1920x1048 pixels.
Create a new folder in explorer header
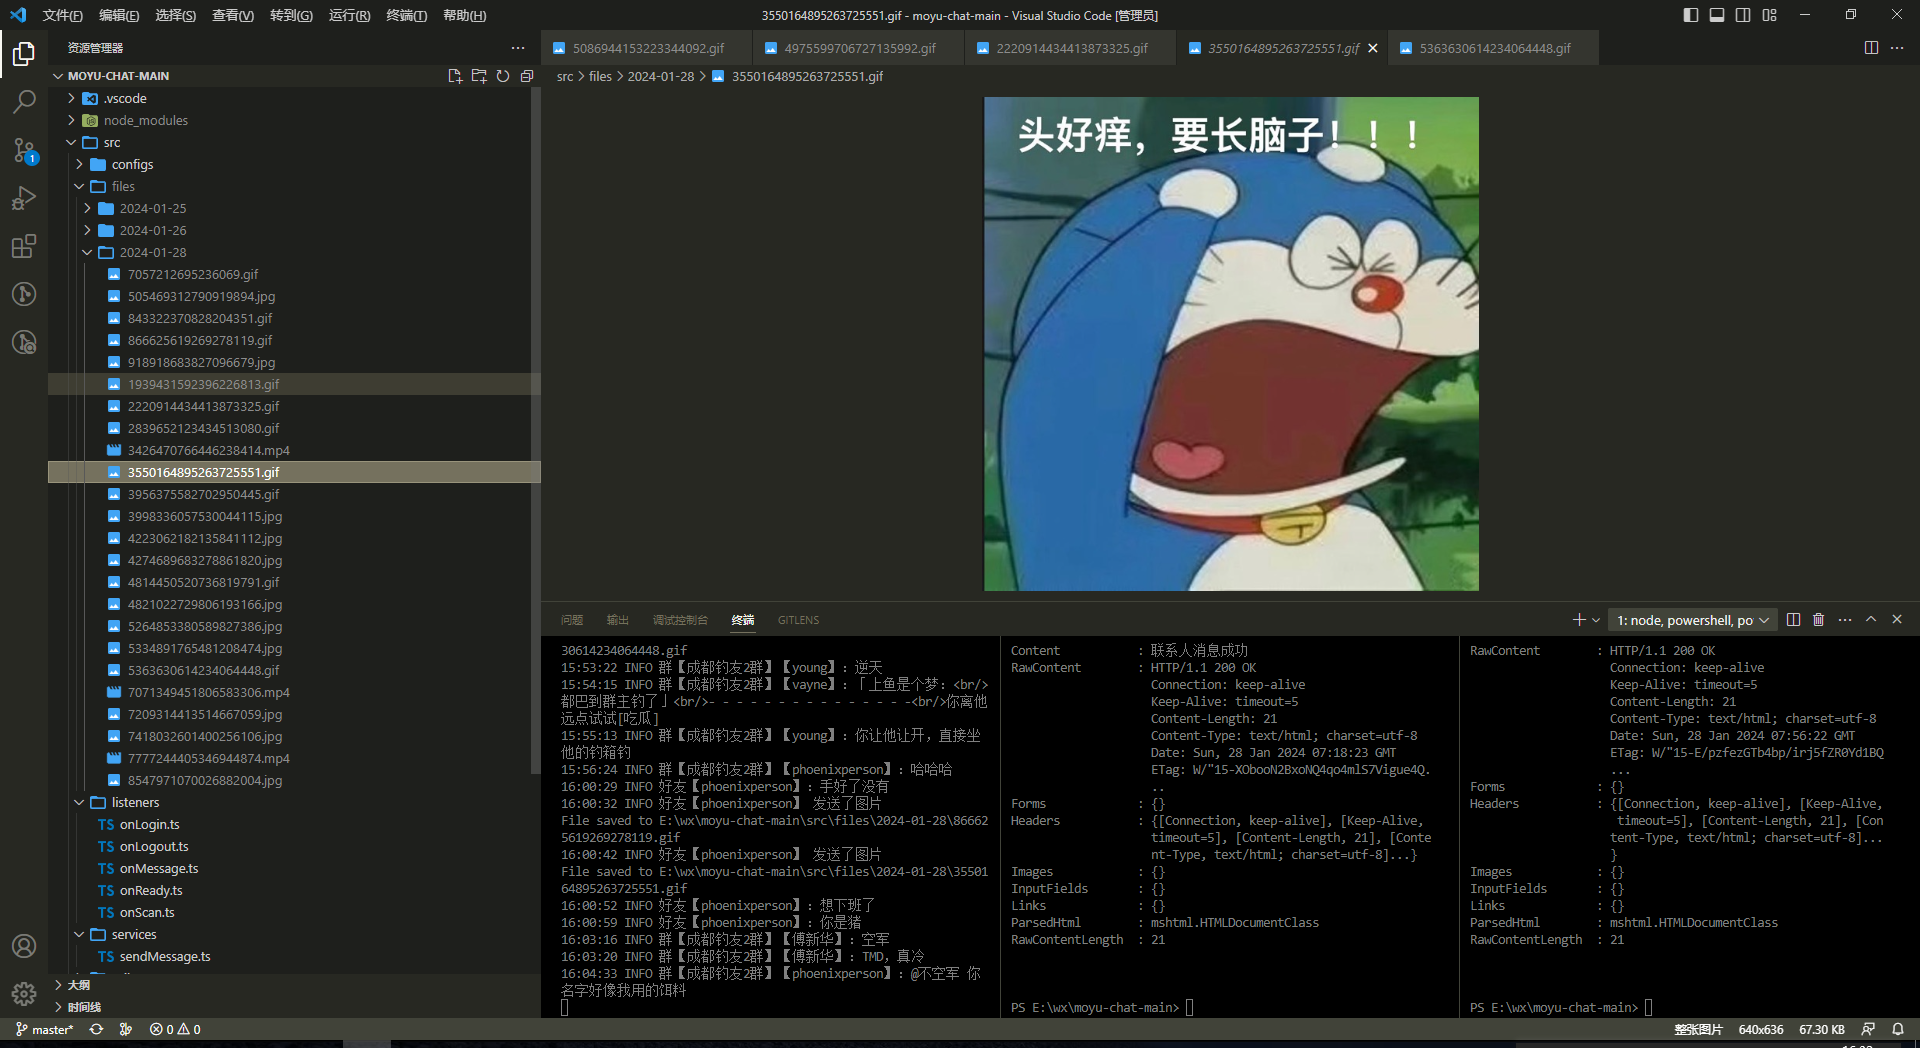pos(479,76)
